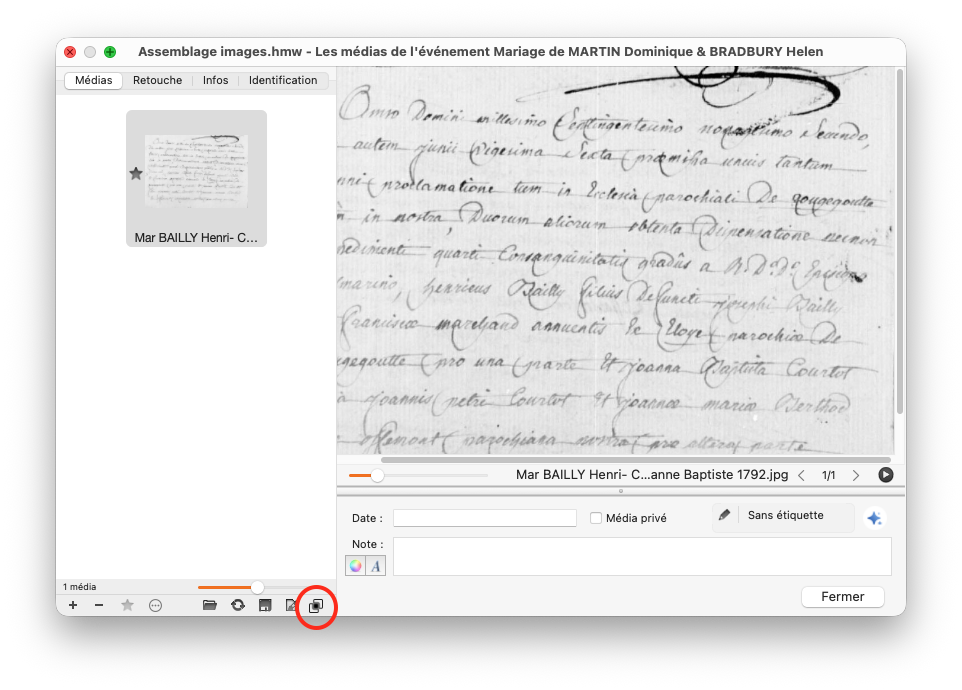
Task: Click the circular arrows refresh icon
Action: pyautogui.click(x=238, y=605)
